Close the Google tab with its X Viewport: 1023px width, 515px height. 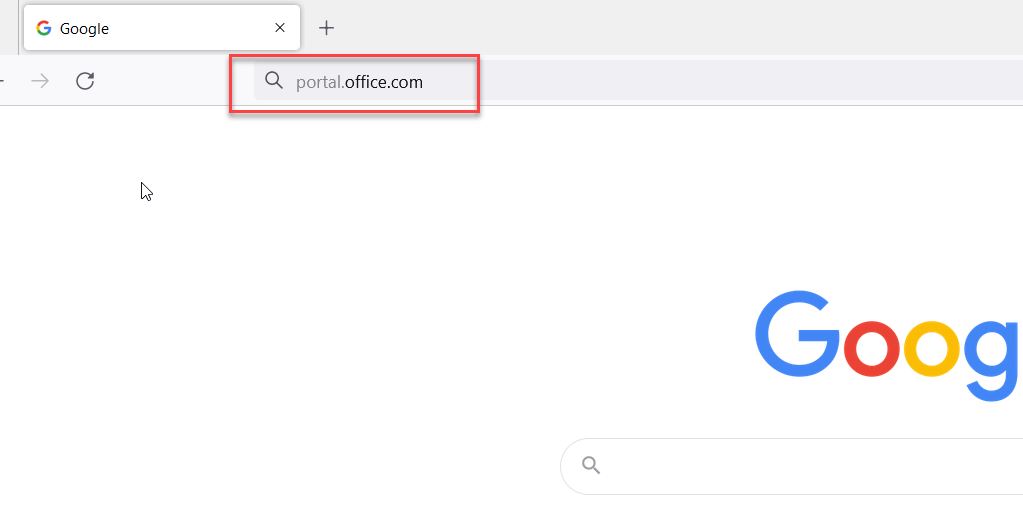[280, 27]
